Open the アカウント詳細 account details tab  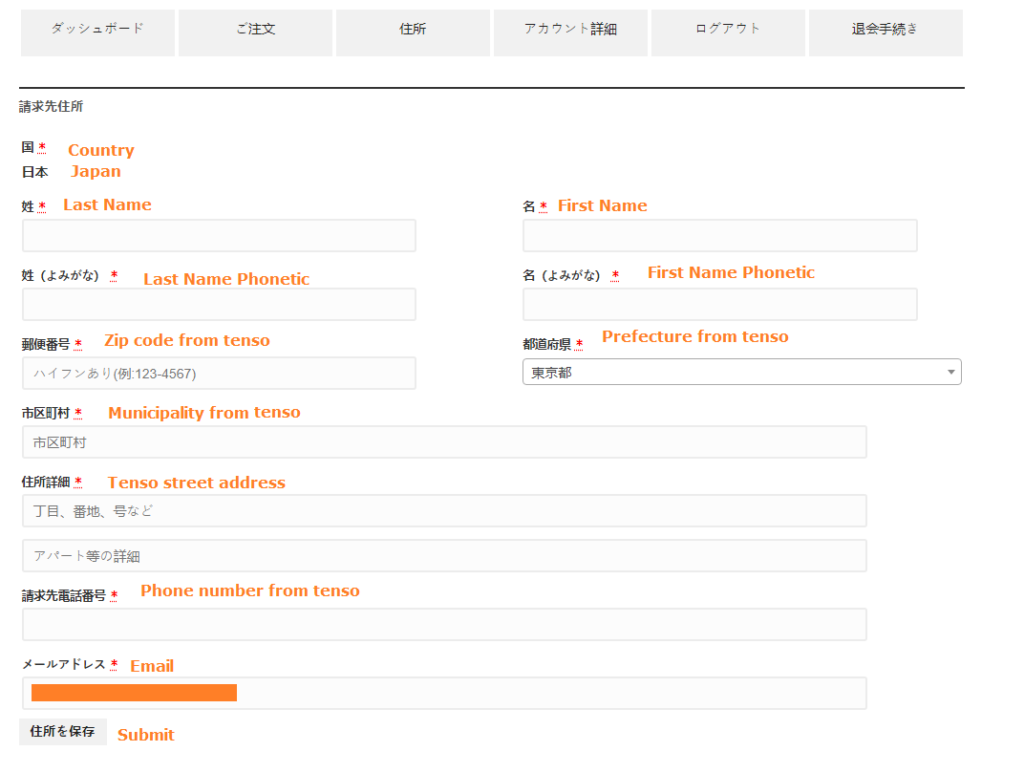pyautogui.click(x=570, y=29)
